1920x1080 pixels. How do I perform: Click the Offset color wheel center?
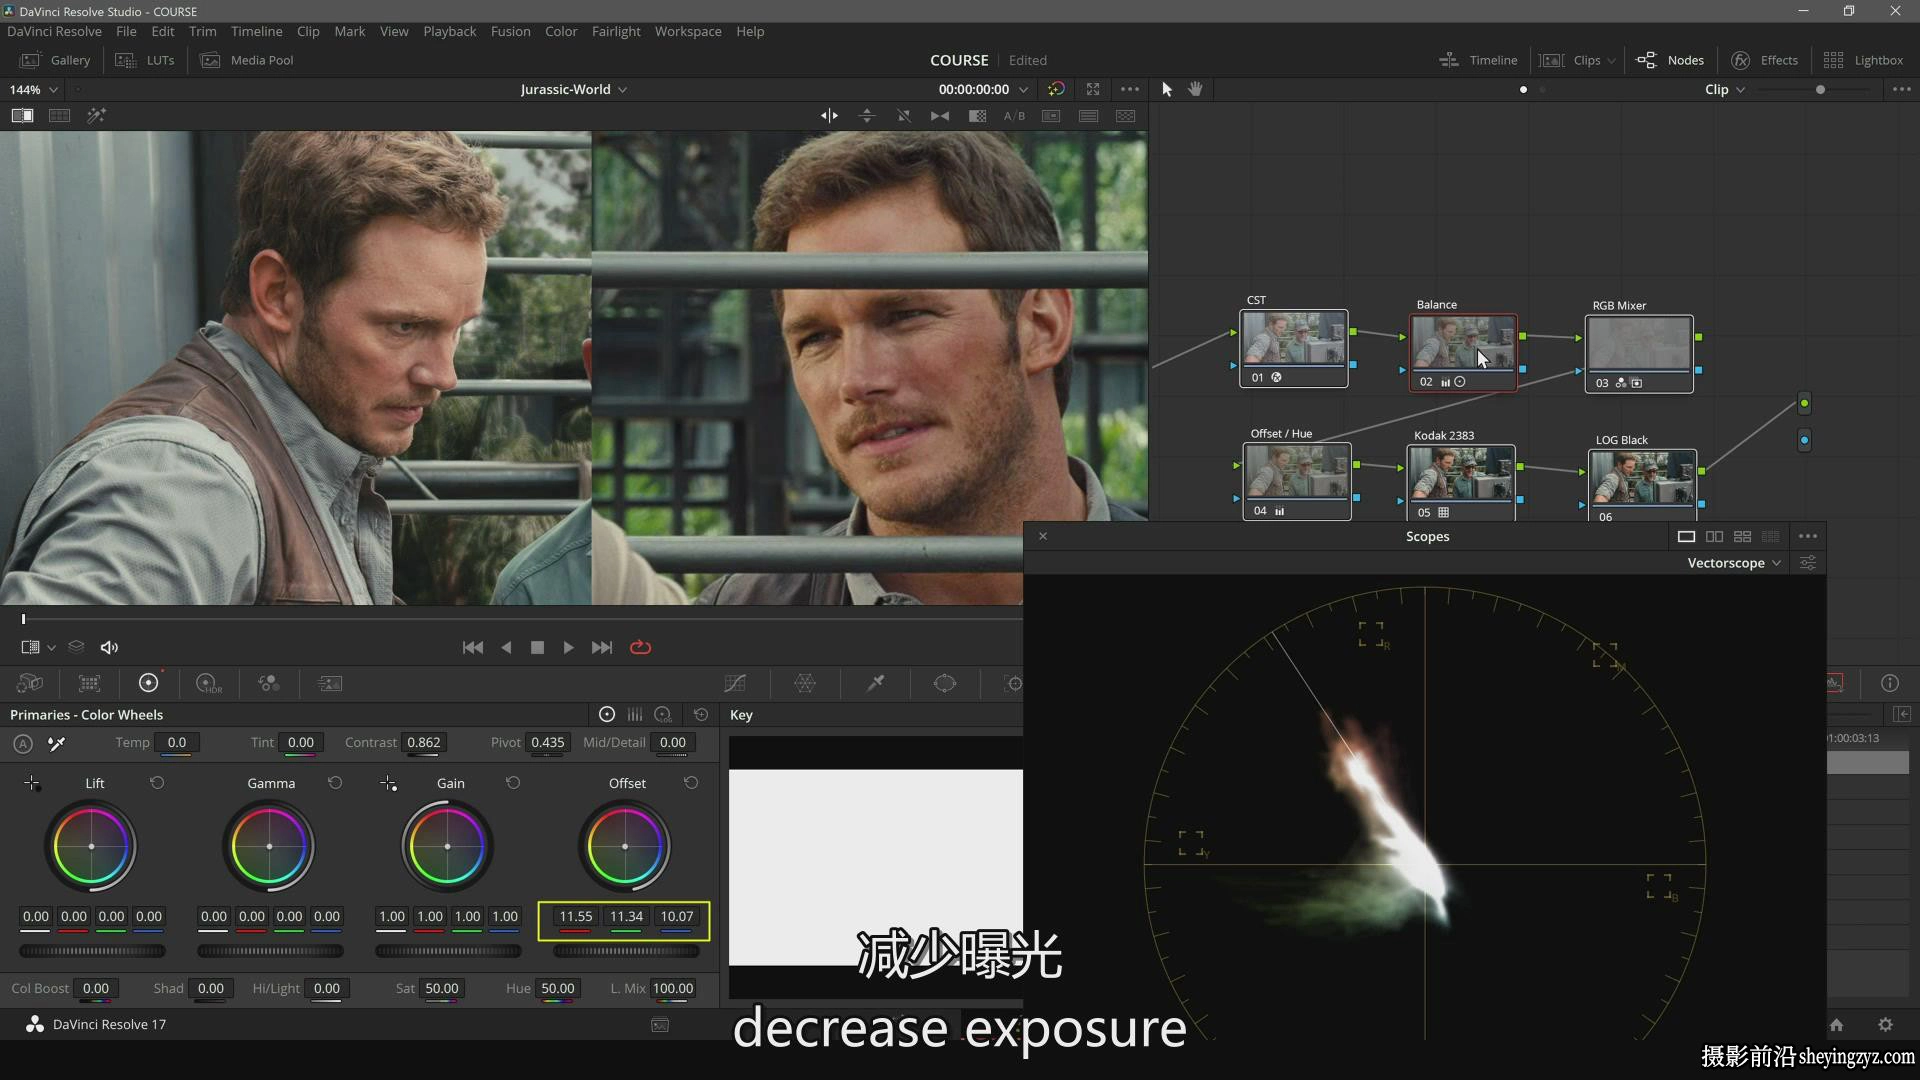[625, 846]
